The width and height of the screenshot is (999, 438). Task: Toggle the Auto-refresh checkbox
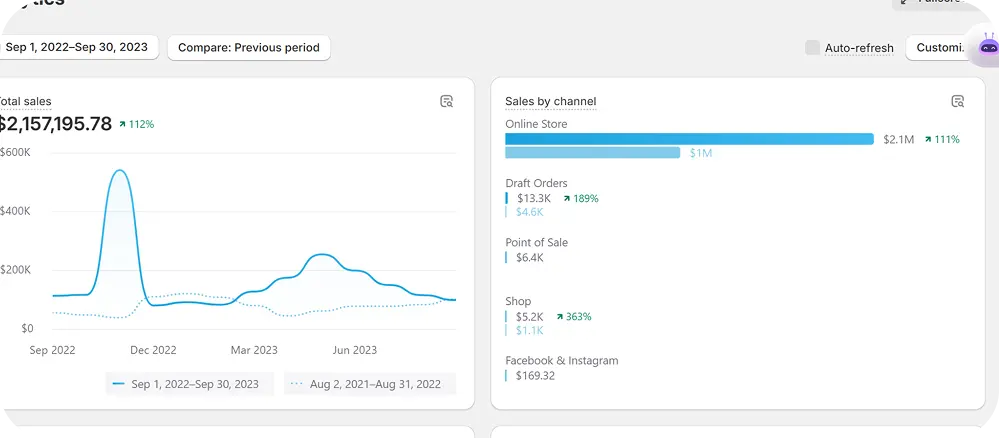(x=812, y=48)
